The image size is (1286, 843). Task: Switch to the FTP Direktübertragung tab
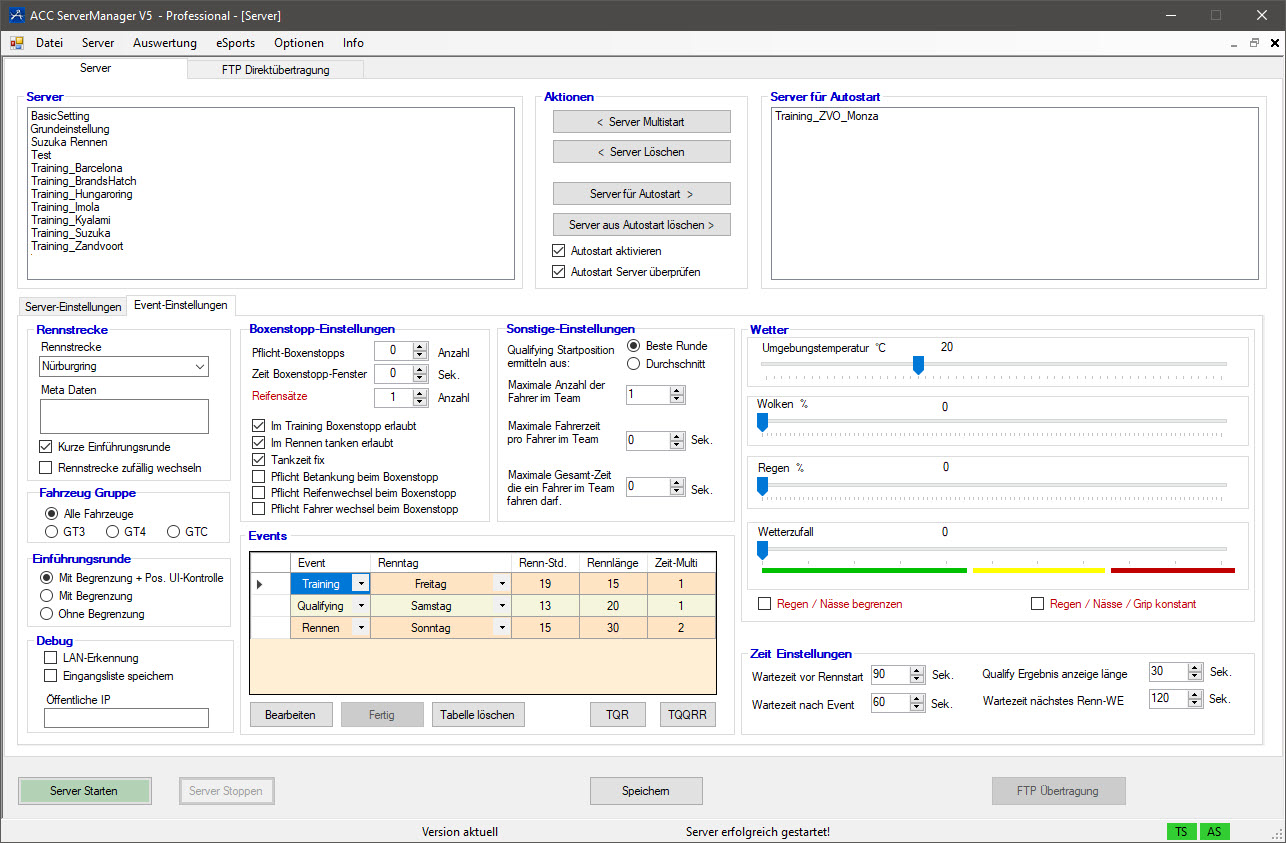coord(275,70)
